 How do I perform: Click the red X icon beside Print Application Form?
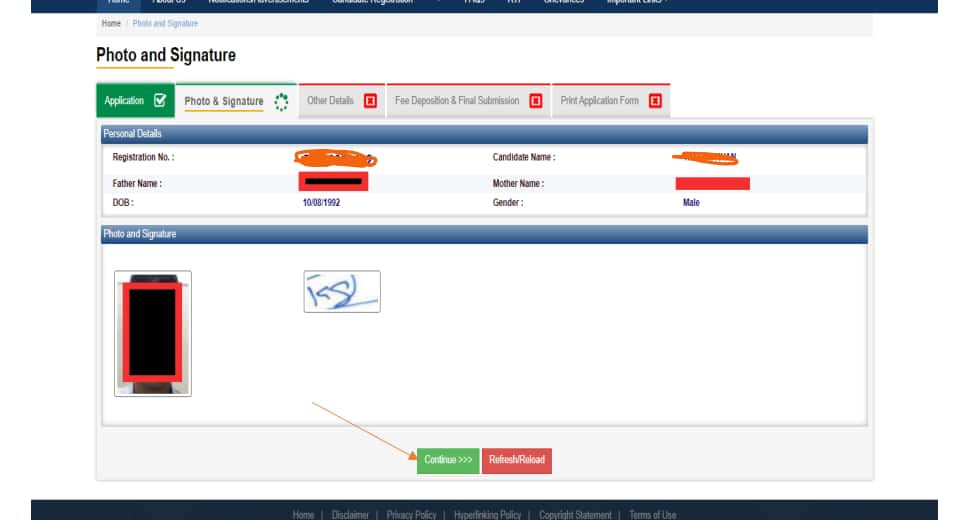655,101
